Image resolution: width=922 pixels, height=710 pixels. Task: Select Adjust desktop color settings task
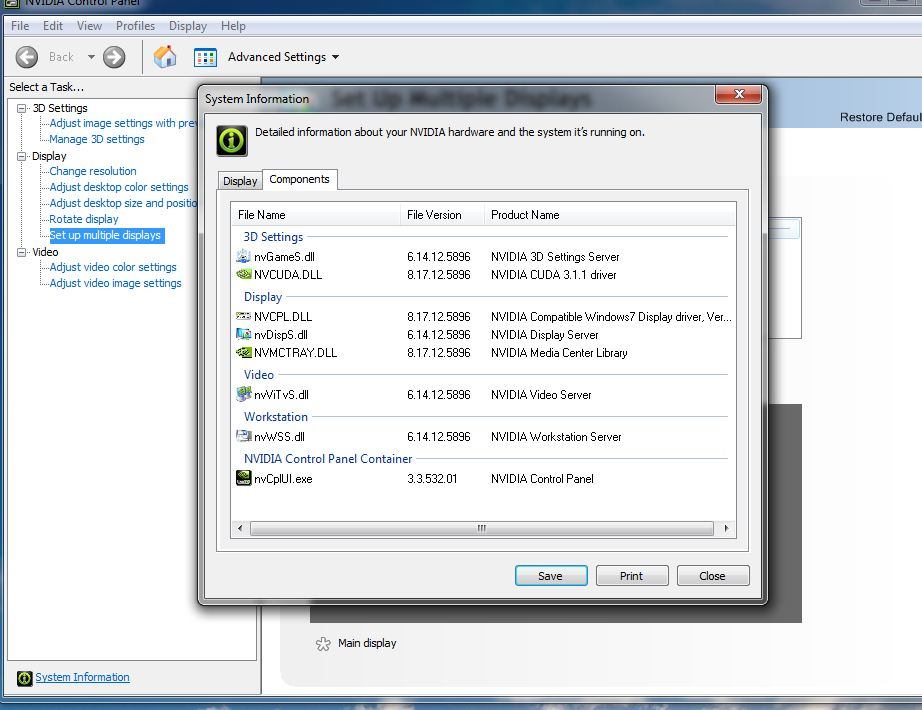point(119,187)
